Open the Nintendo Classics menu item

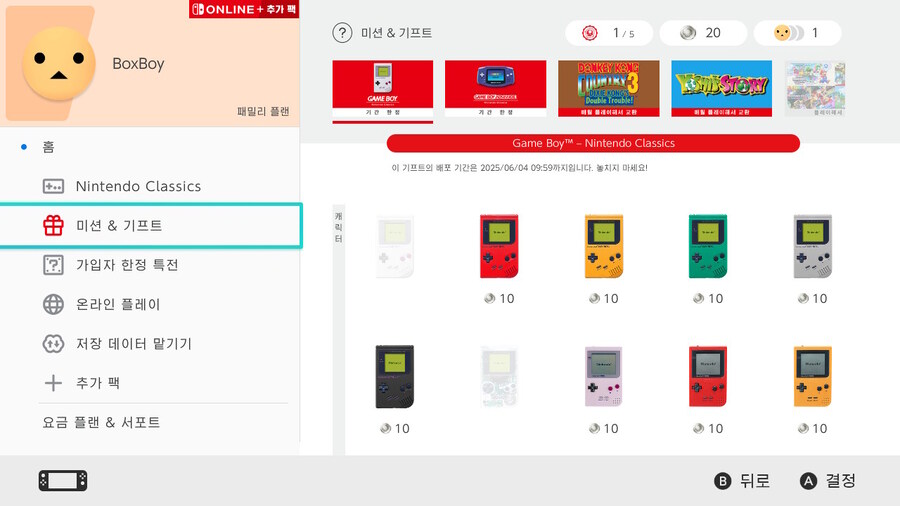150,186
